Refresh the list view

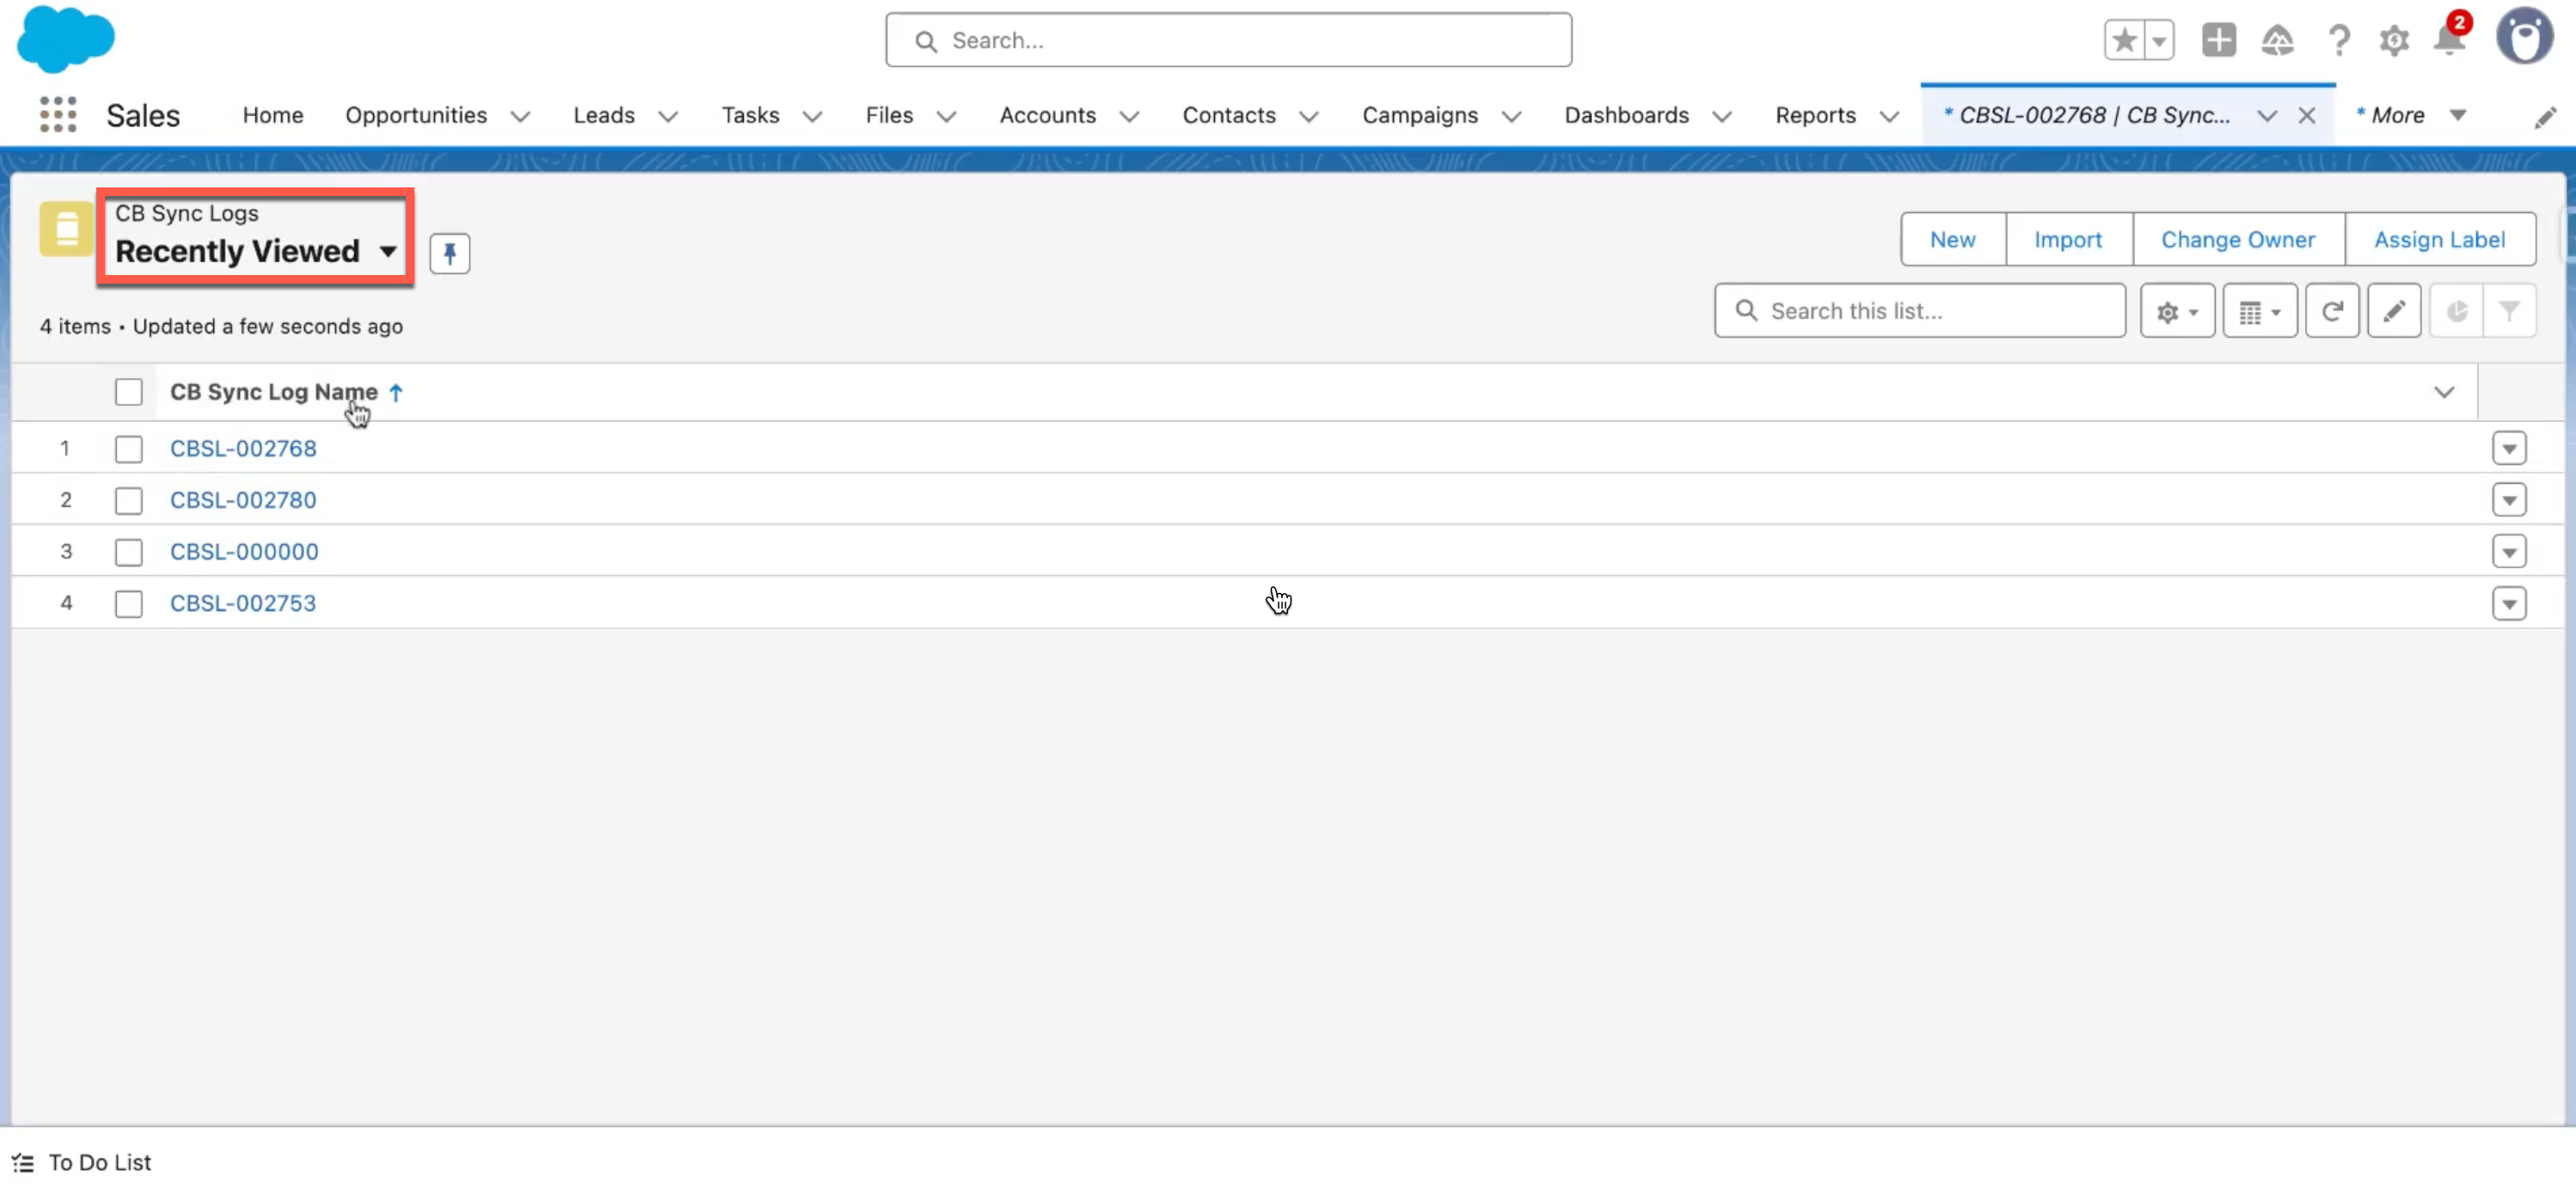[2331, 312]
